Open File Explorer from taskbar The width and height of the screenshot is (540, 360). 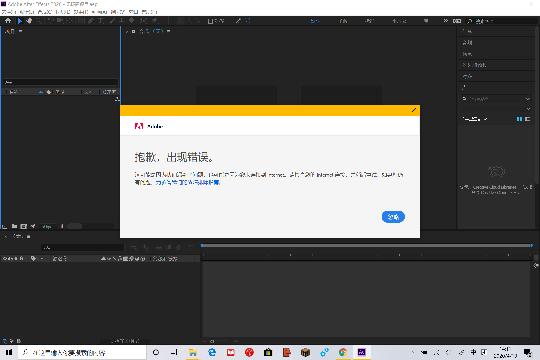193,352
